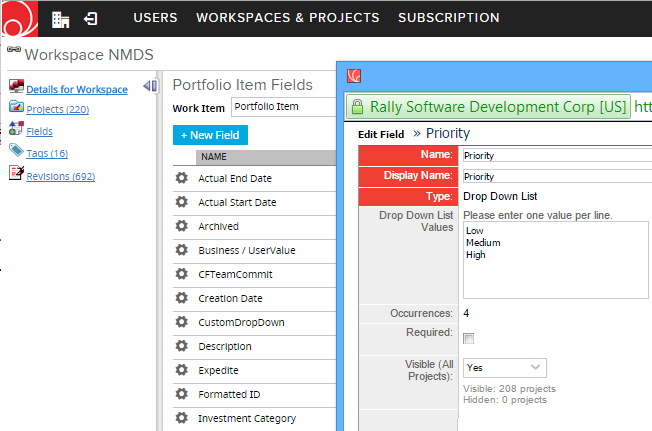Open gear menu for Formatted ID
The height and width of the screenshot is (431, 652).
click(x=181, y=394)
